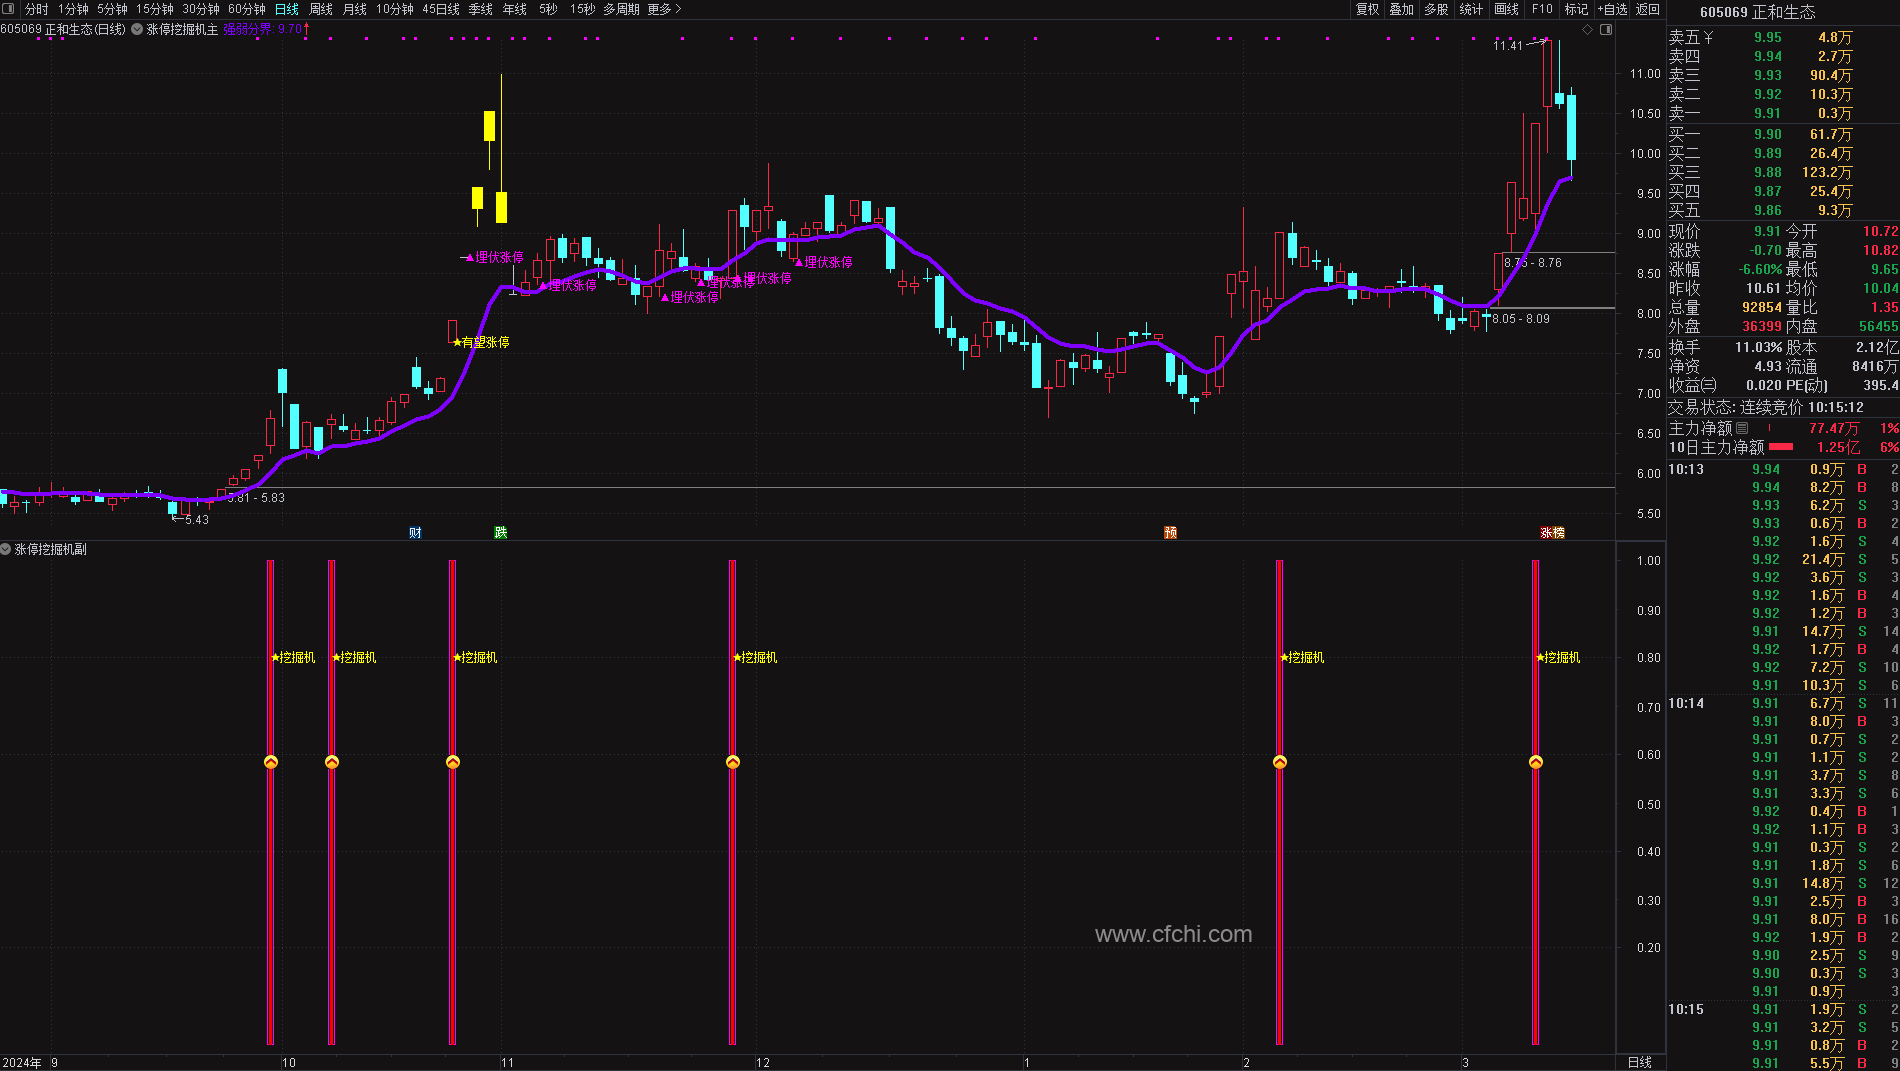Toggle the right panel icon above chart
The width and height of the screenshot is (1900, 1071).
point(1606,30)
